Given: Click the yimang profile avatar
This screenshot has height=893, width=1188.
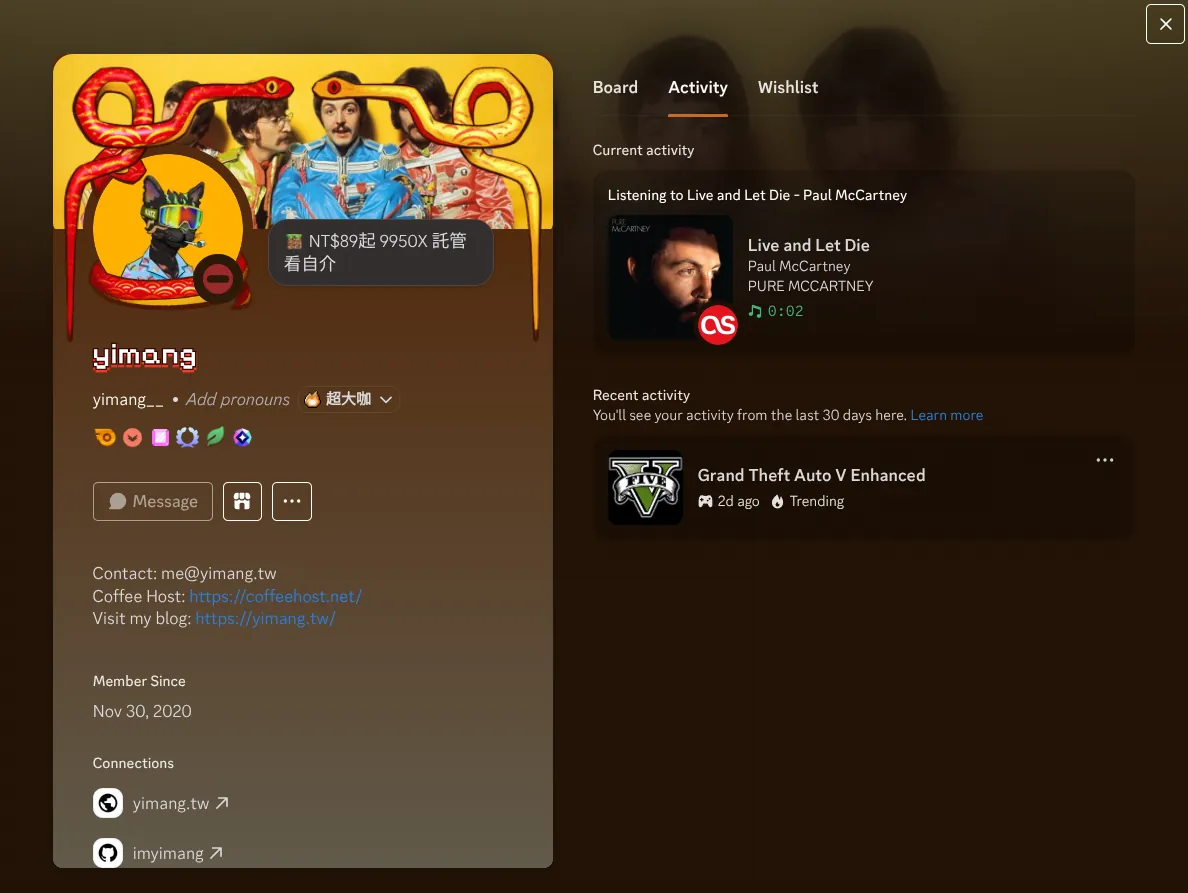Looking at the screenshot, I should coord(167,226).
